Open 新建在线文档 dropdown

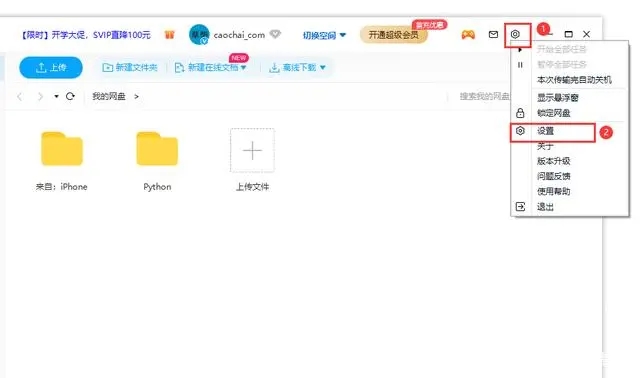(211, 67)
